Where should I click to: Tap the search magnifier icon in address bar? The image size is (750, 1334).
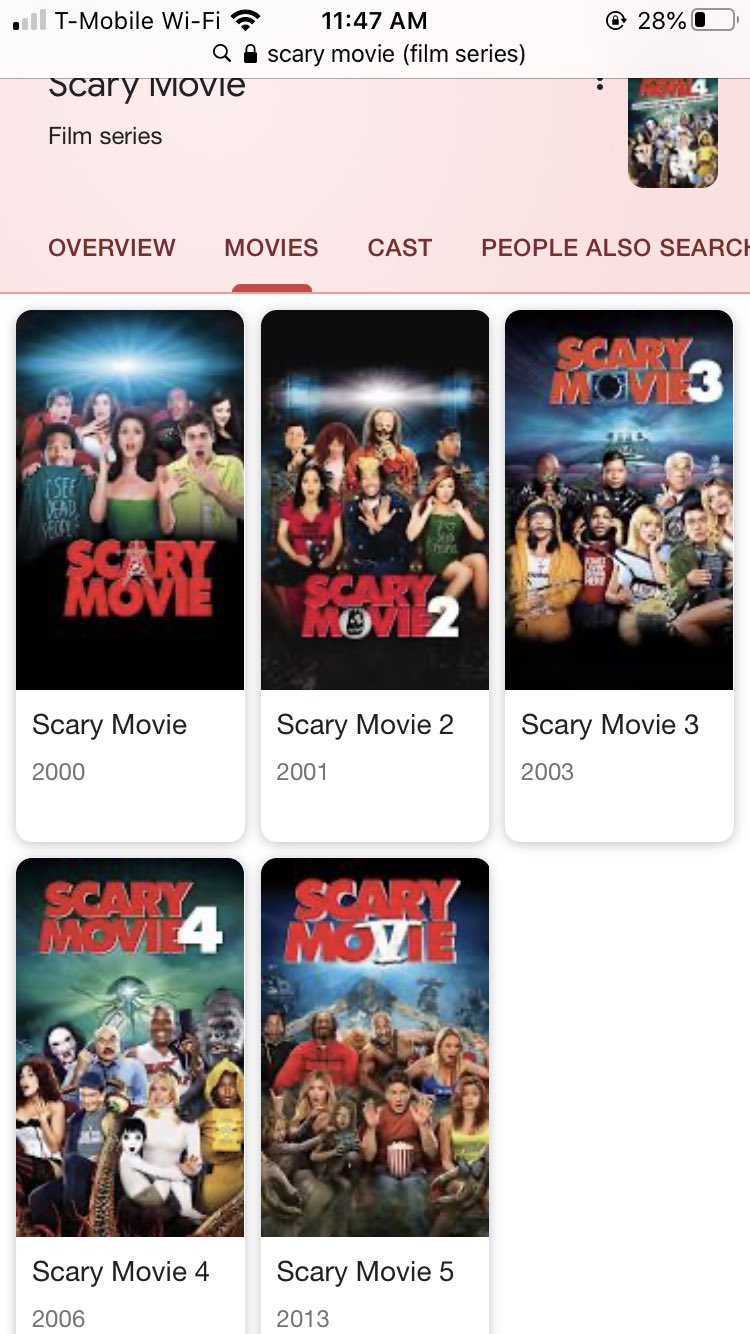tap(222, 53)
